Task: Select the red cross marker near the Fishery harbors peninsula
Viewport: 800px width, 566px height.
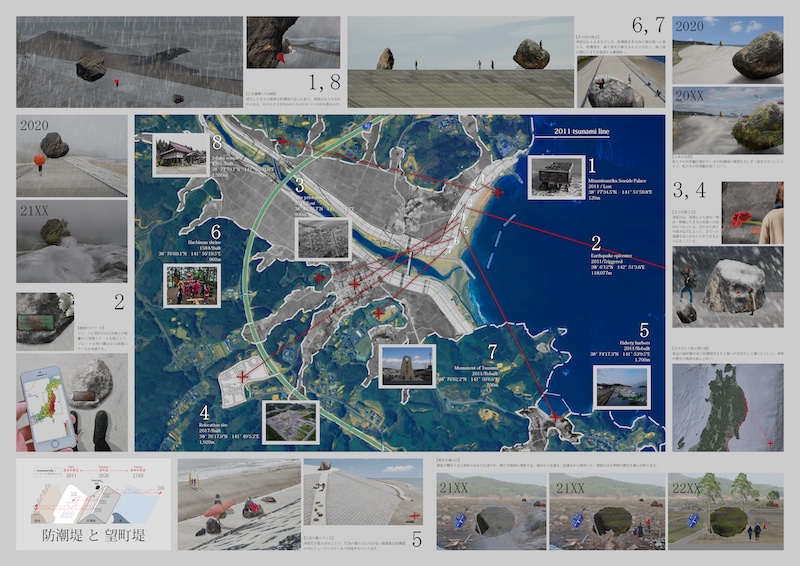Action: [x=554, y=415]
